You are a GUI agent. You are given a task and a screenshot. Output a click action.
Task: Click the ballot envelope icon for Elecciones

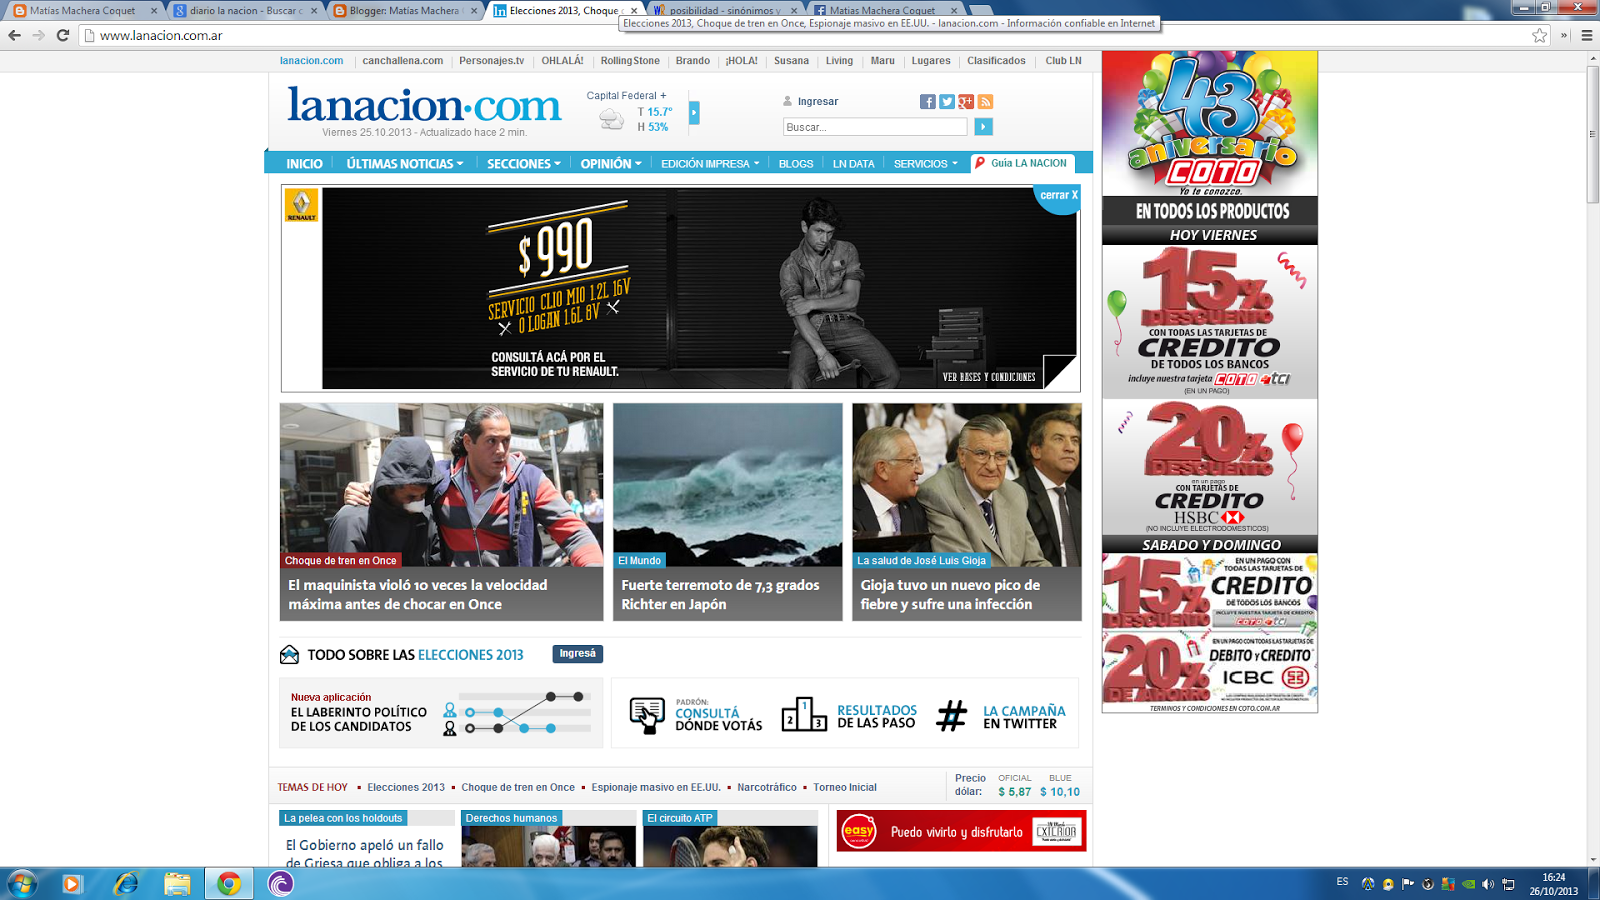click(x=290, y=654)
